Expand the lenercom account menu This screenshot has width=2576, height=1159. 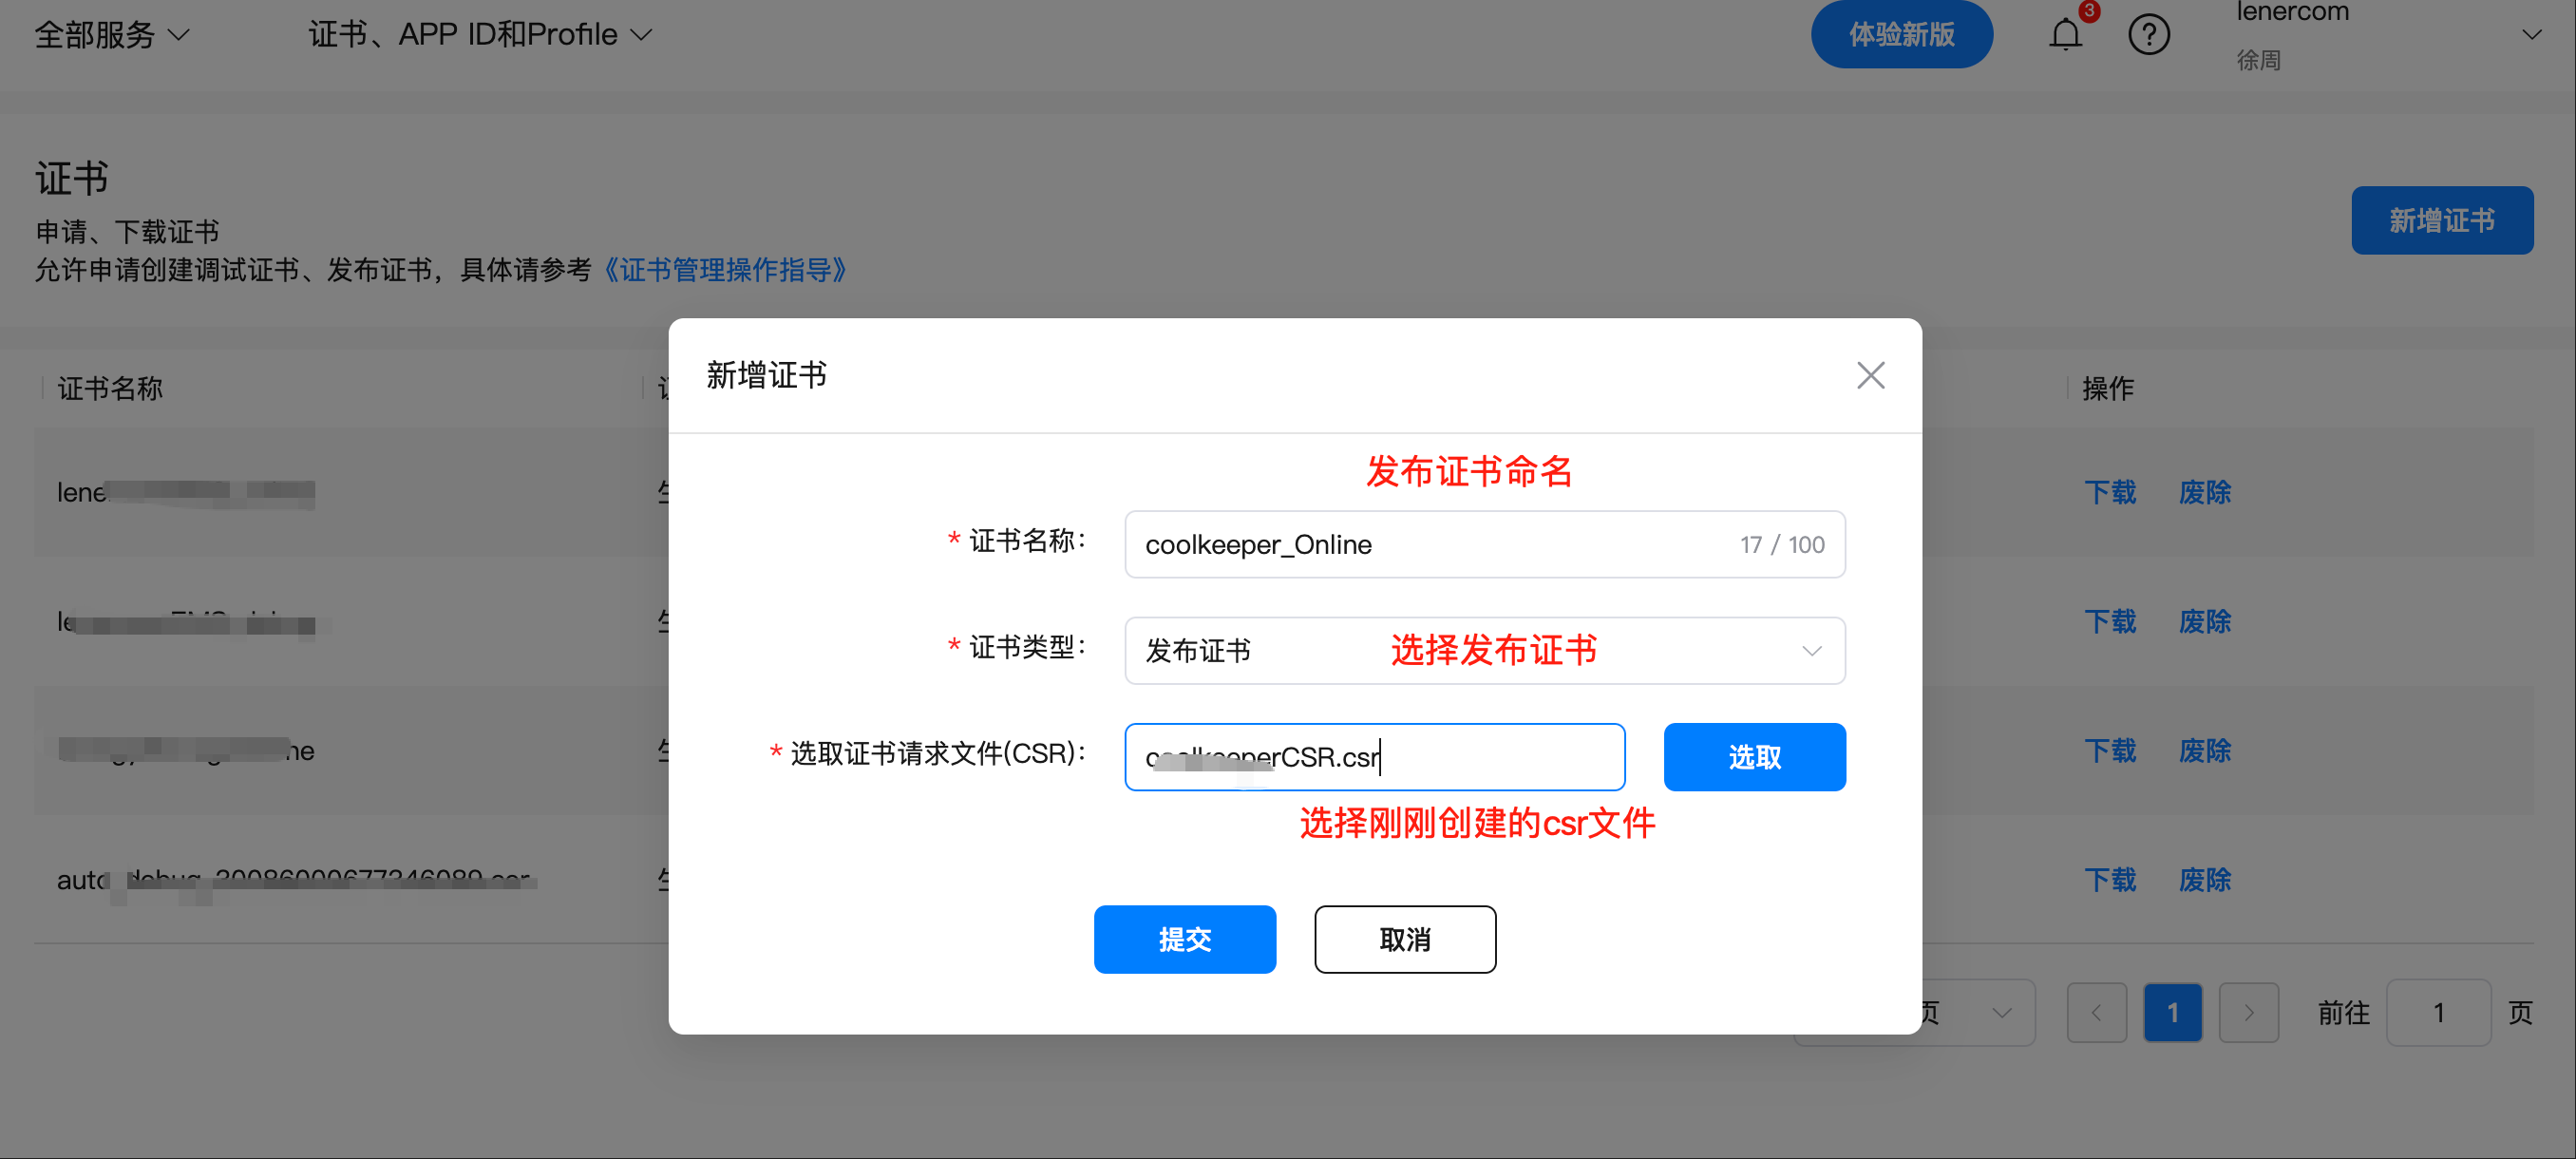2531,35
